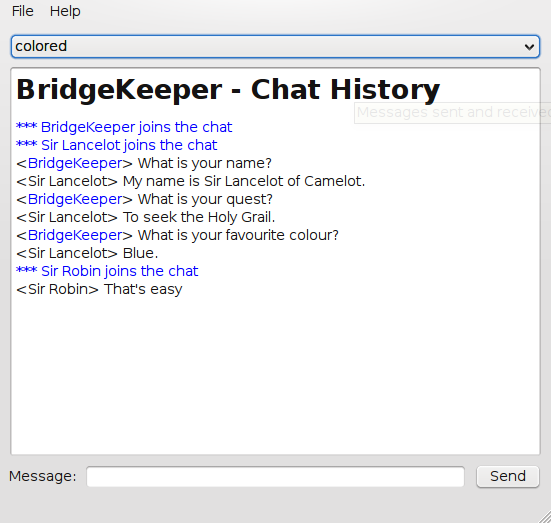The width and height of the screenshot is (551, 523).
Task: Click the favourite colour question line
Action: tap(177, 235)
